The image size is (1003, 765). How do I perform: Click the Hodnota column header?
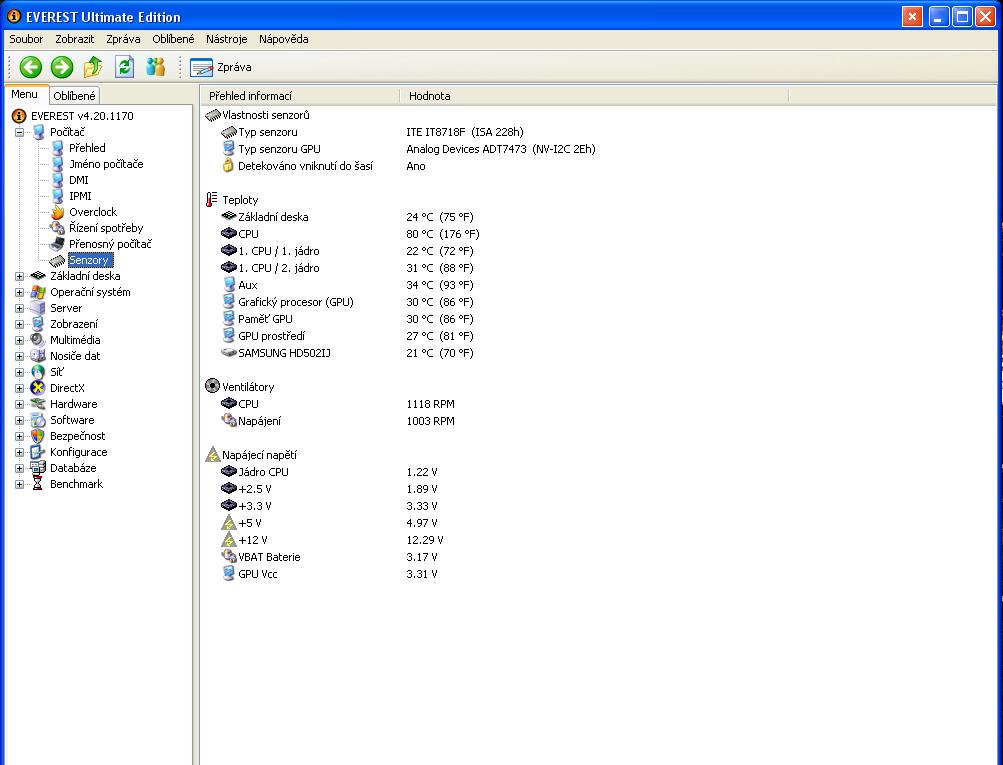(430, 96)
